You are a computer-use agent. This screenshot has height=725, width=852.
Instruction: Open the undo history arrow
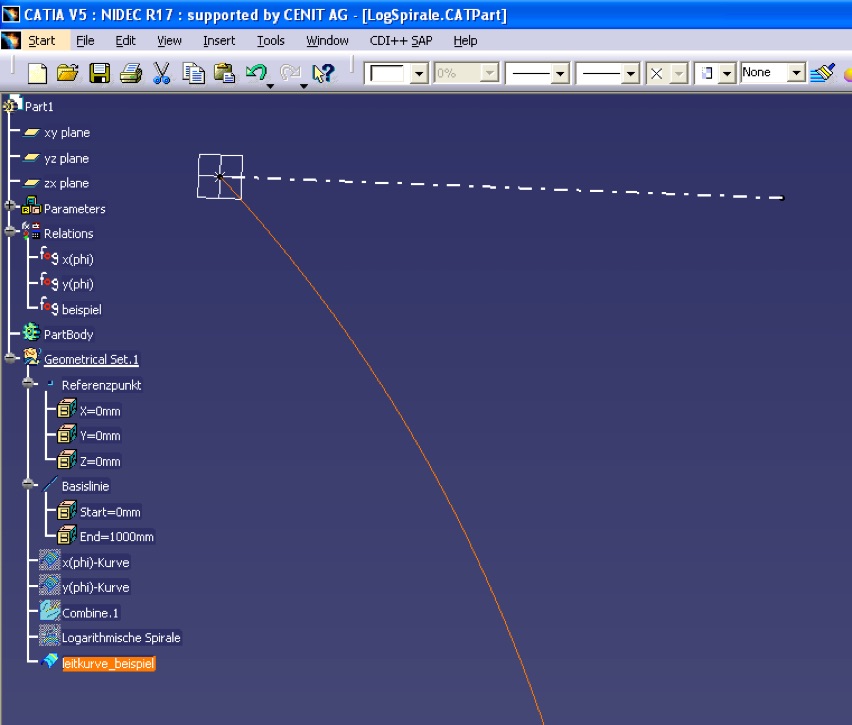click(270, 86)
